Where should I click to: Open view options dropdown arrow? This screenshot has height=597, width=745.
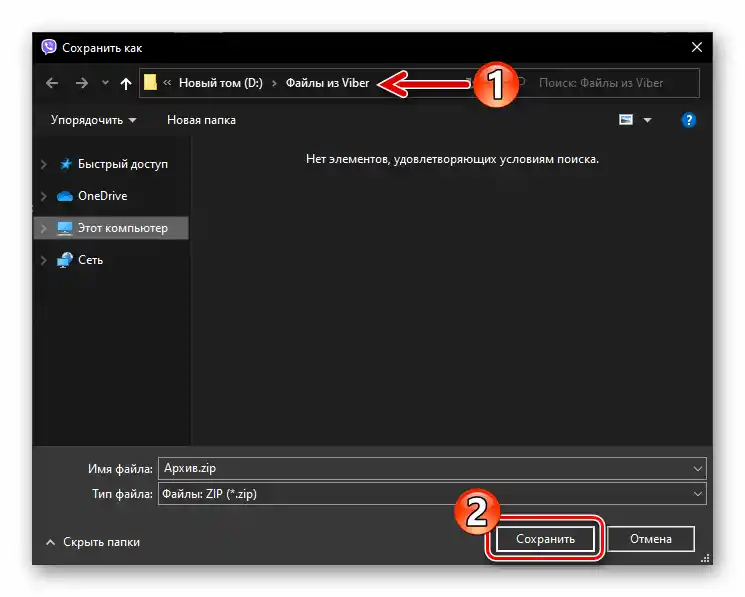point(647,120)
